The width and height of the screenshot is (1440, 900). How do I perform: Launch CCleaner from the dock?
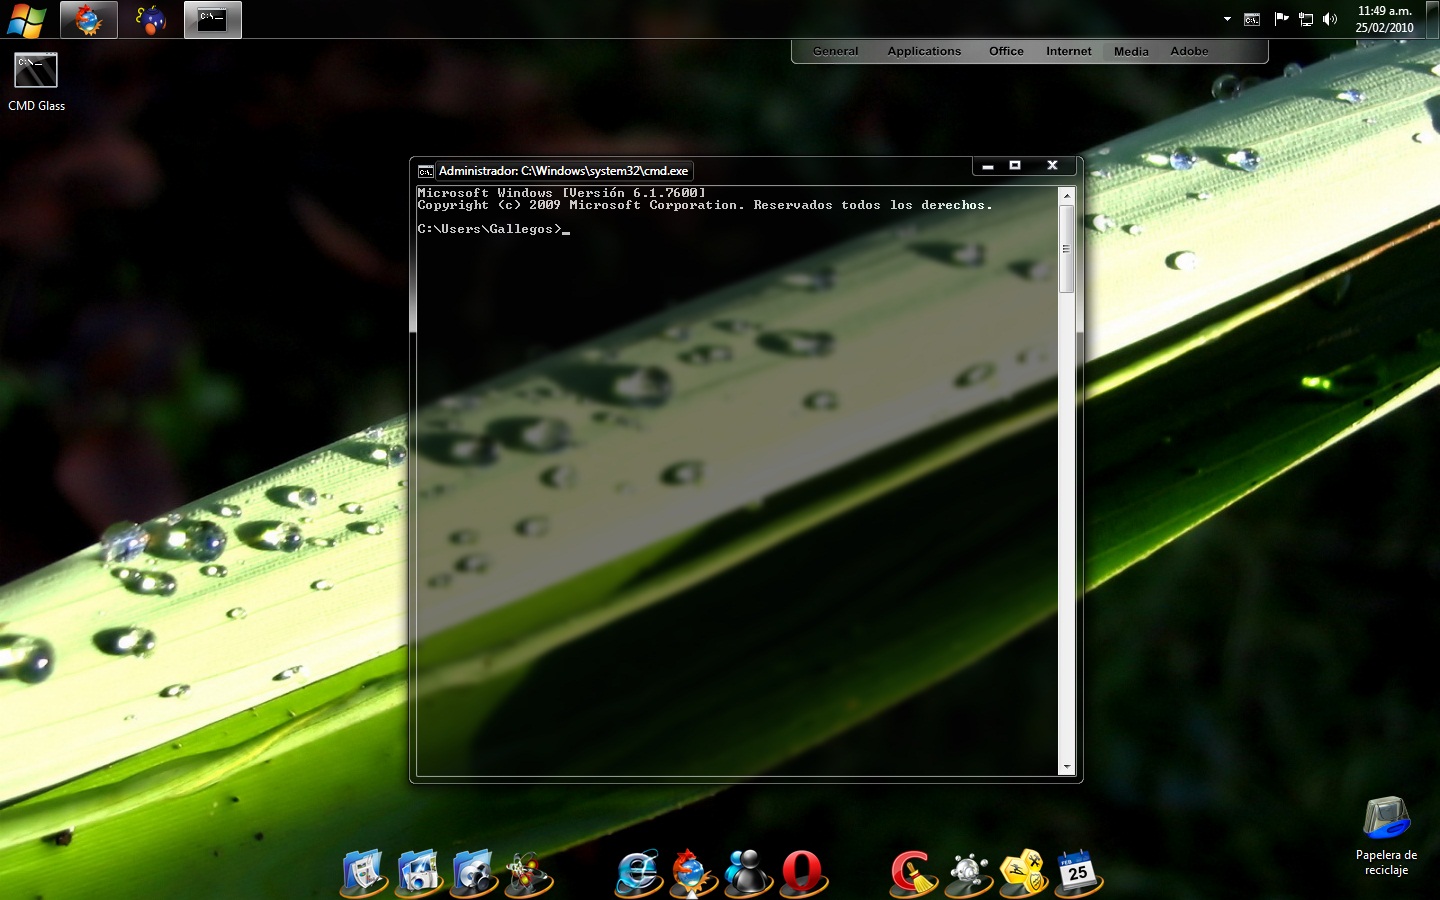point(913,873)
